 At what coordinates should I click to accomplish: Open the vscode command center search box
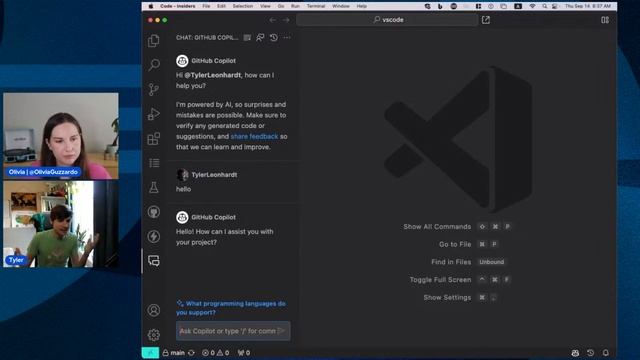coord(387,20)
